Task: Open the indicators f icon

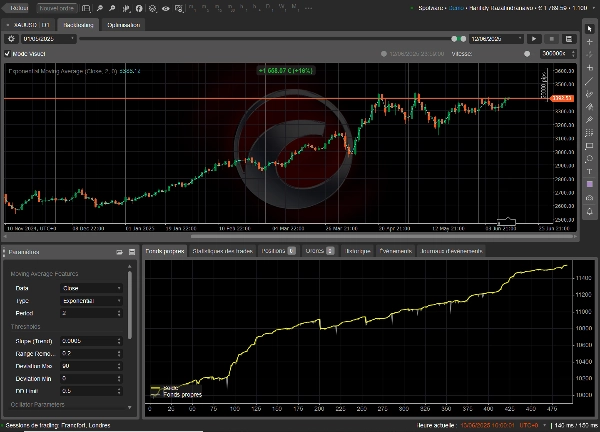Action: point(139,8)
